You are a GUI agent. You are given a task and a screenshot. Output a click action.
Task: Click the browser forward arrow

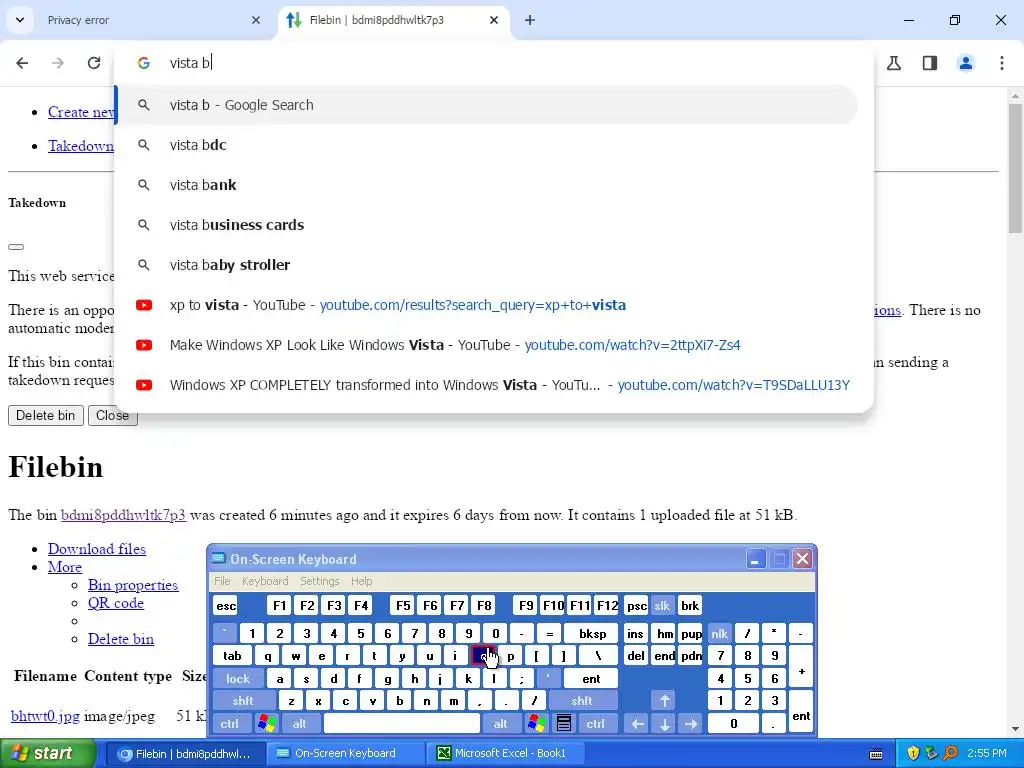point(58,63)
